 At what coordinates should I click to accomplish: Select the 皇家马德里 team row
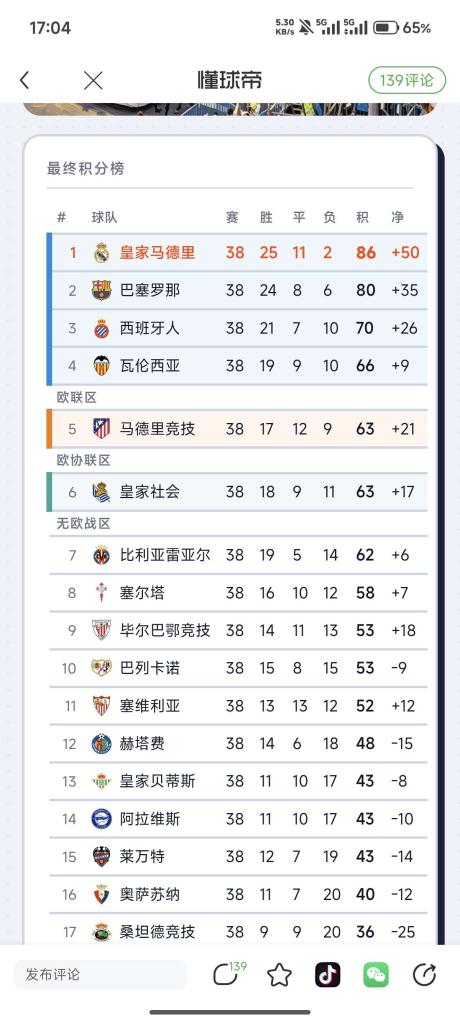click(x=237, y=252)
